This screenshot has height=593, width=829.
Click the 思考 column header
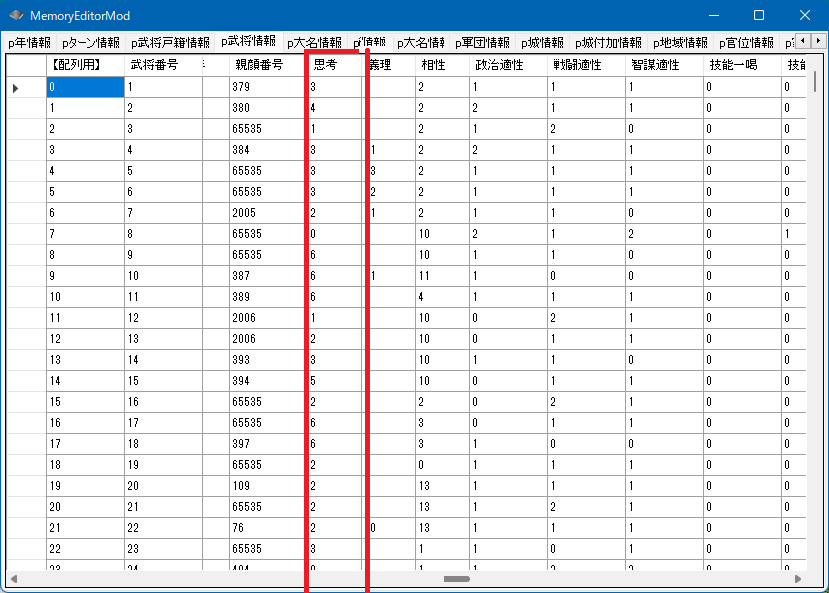325,64
